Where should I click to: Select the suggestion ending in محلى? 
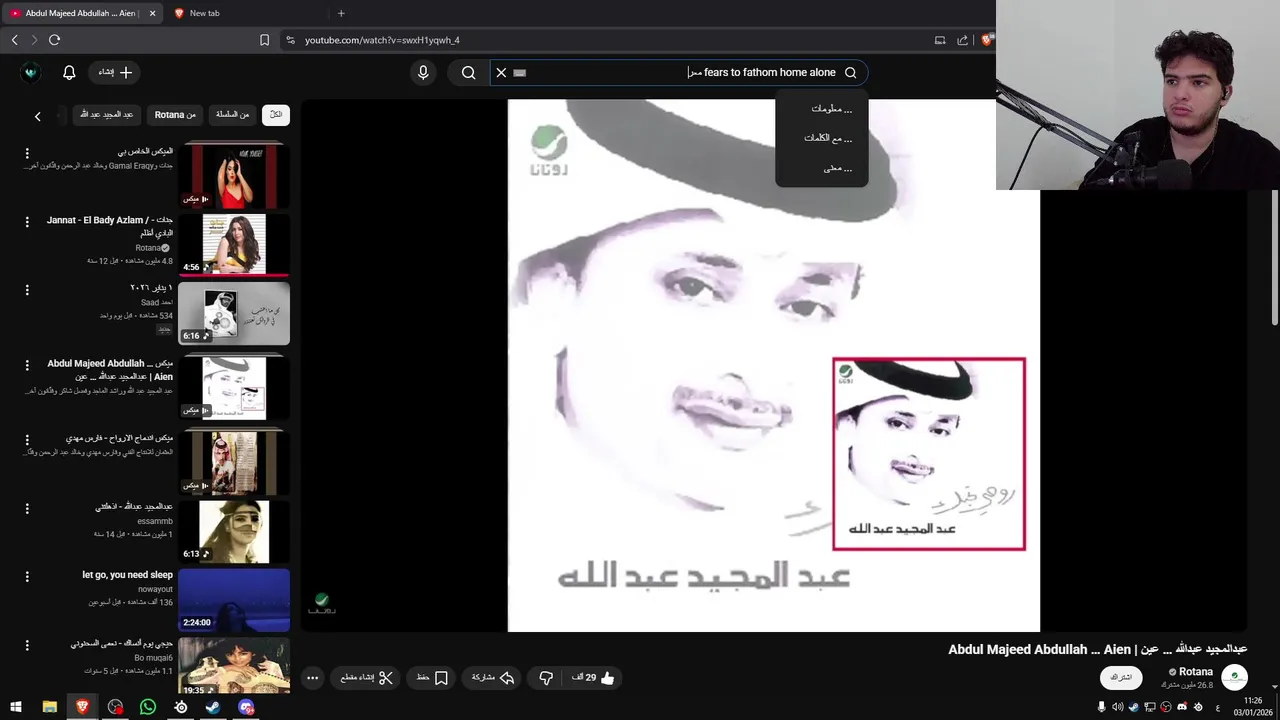click(822, 168)
